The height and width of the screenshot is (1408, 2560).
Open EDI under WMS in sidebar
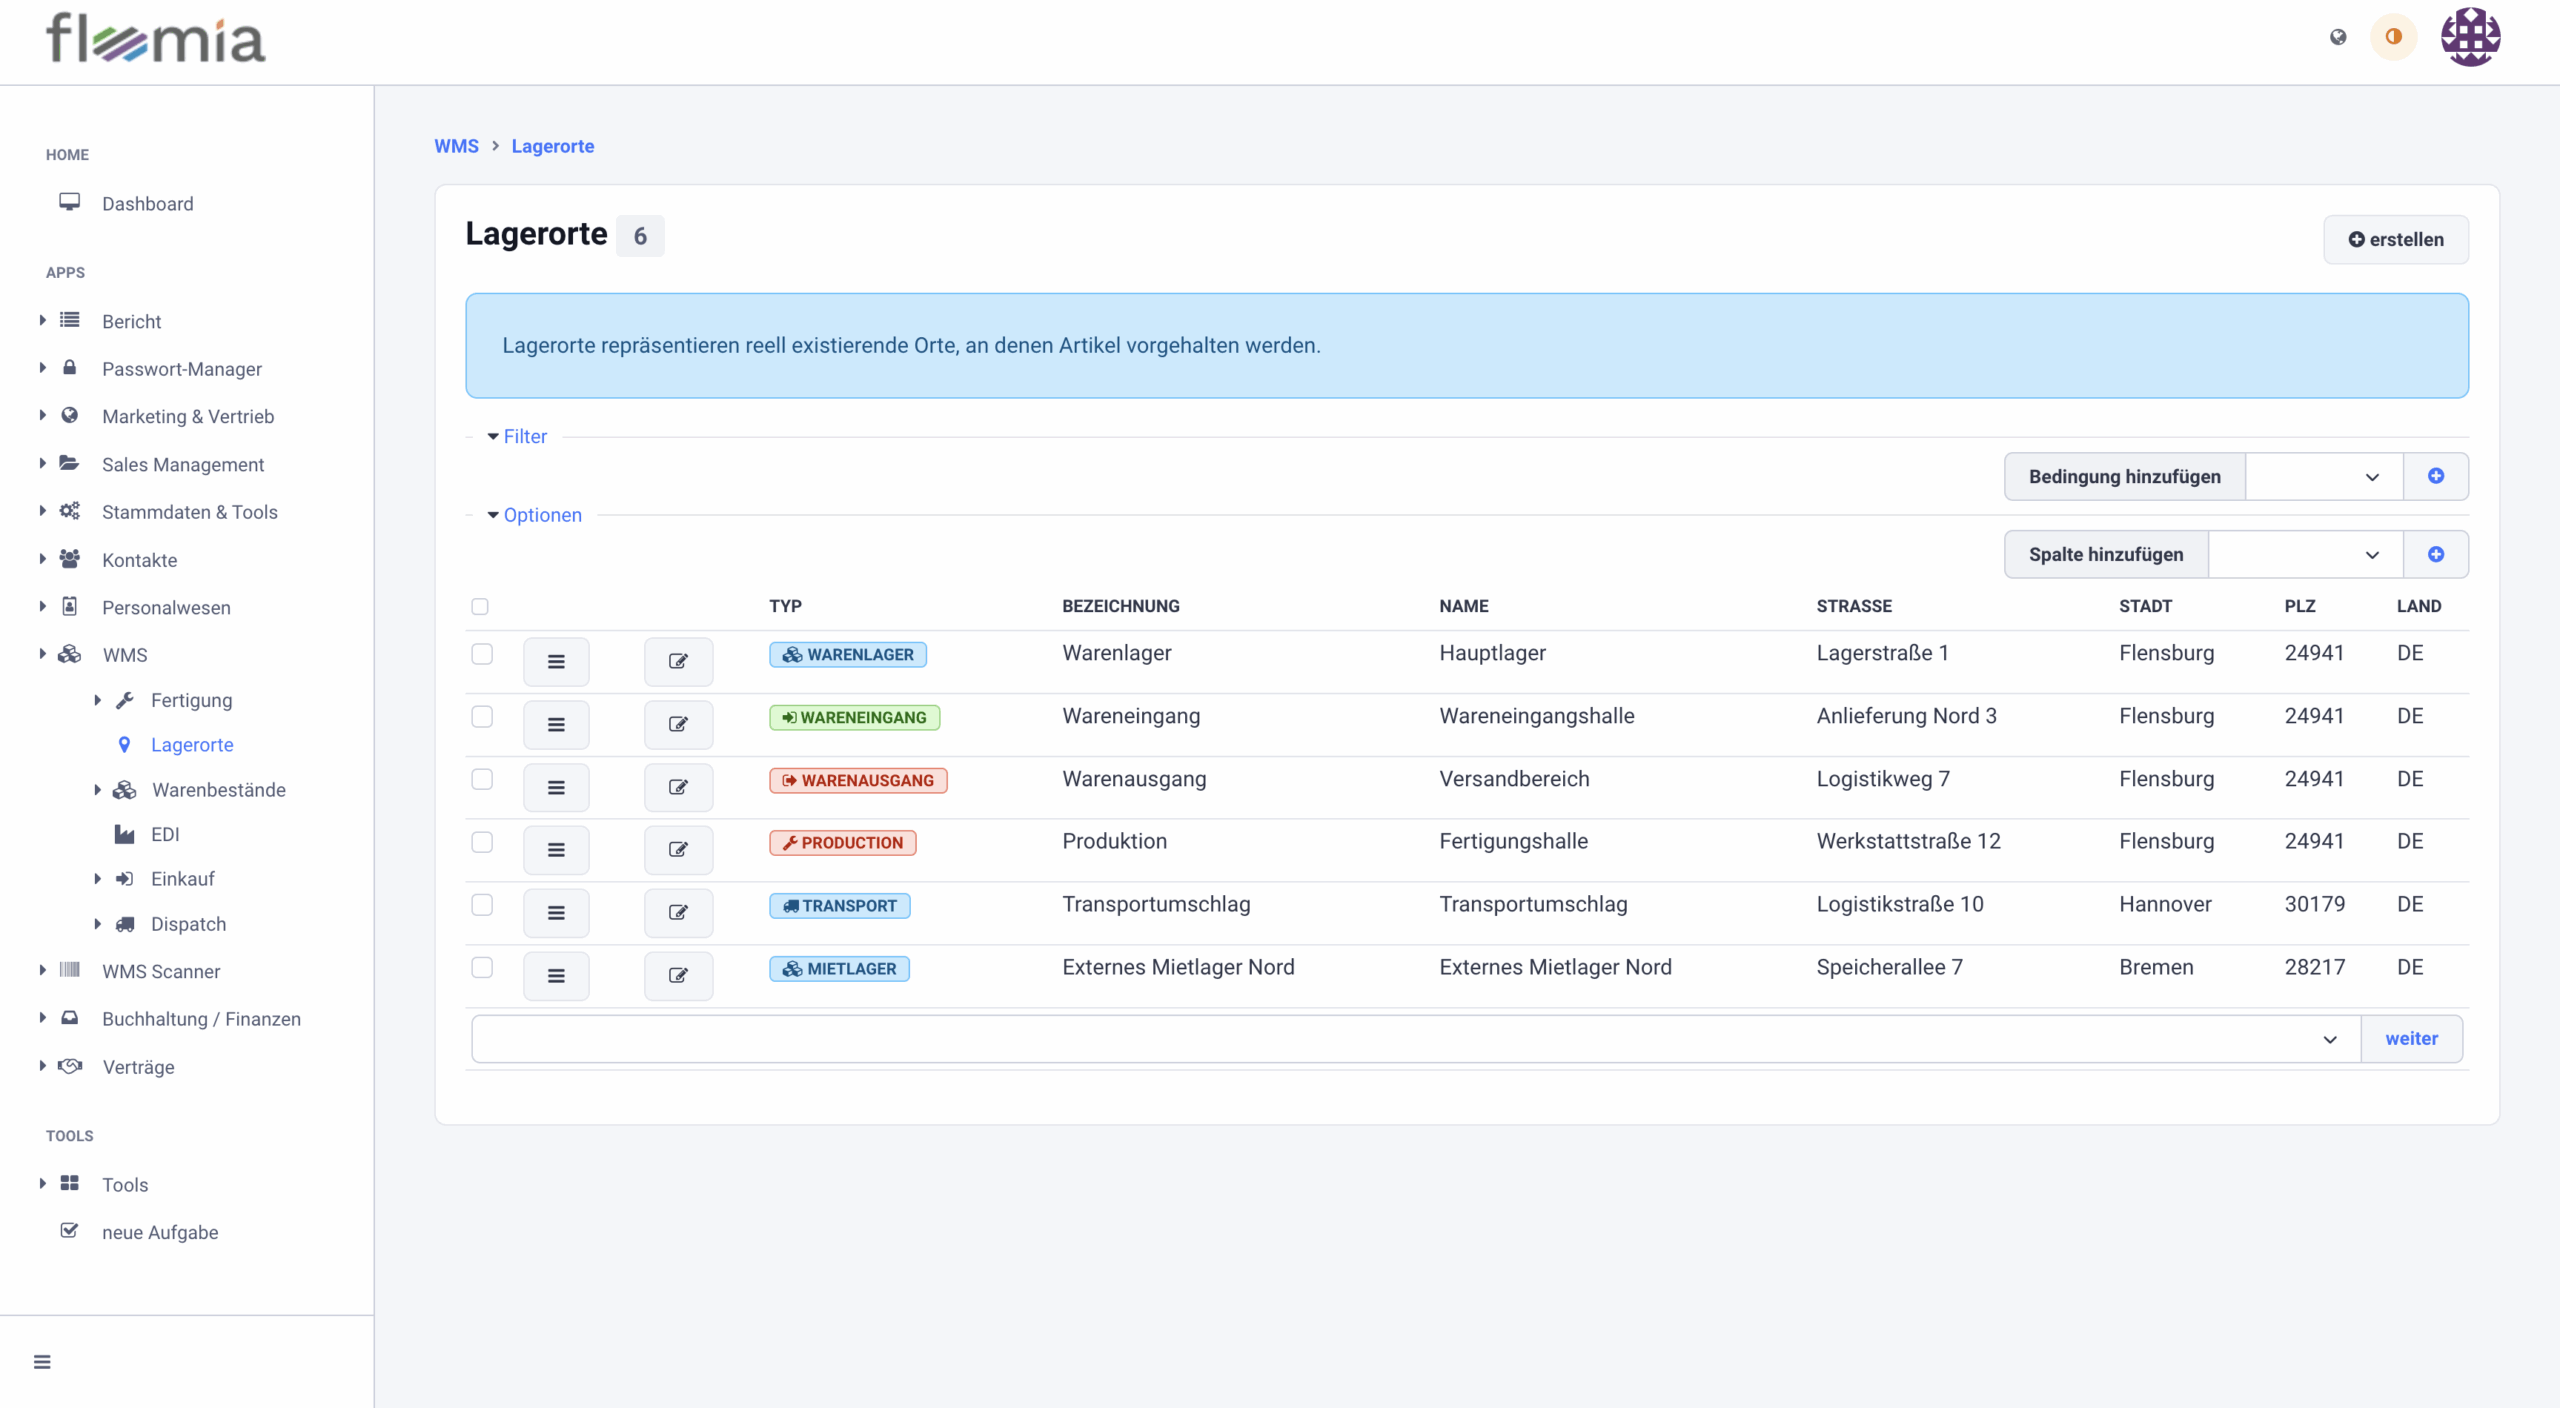point(165,834)
